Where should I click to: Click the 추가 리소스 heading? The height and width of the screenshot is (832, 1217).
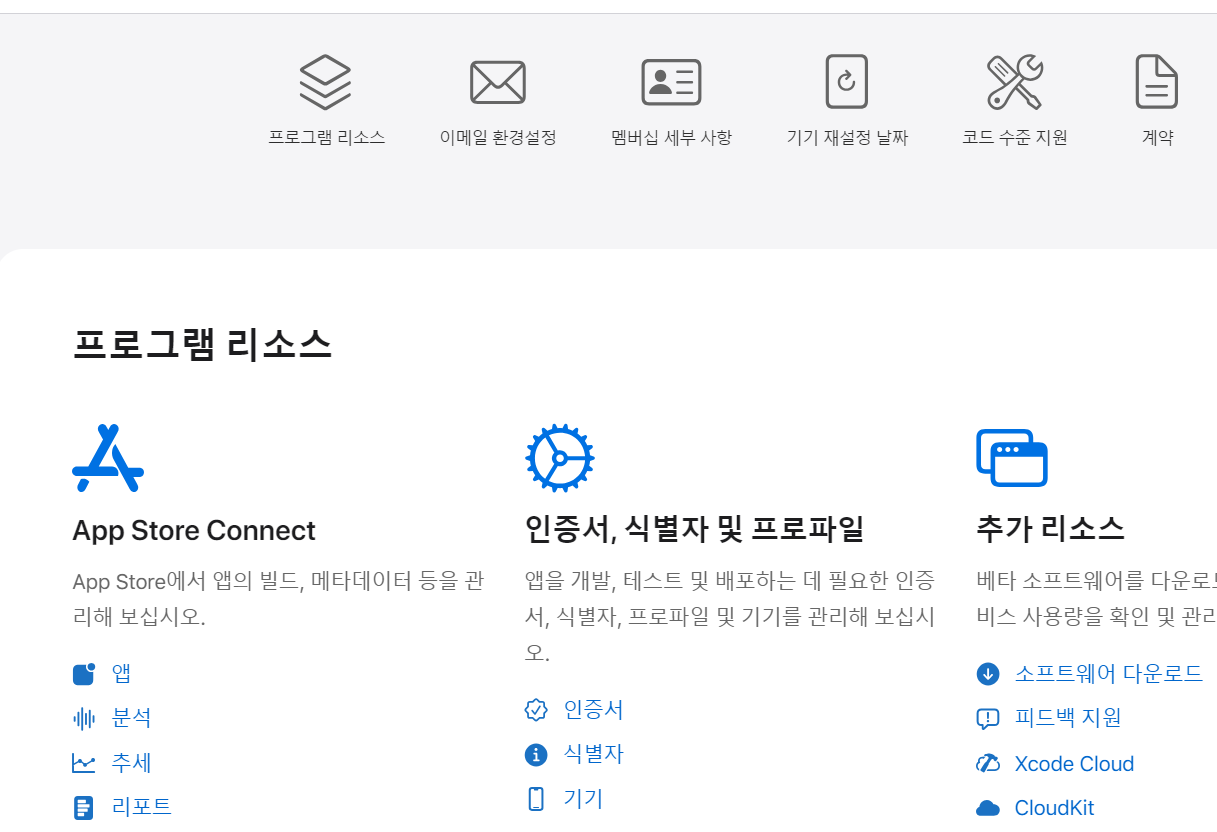[x=1050, y=528]
